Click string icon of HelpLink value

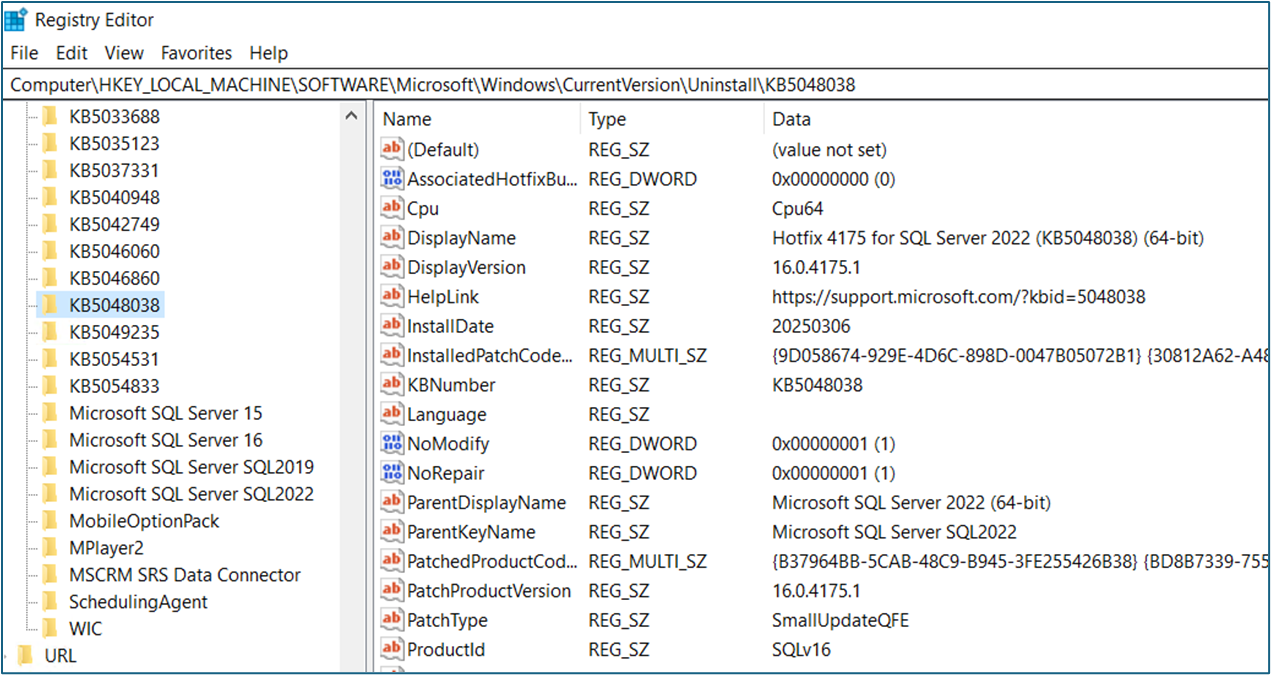pyautogui.click(x=392, y=297)
